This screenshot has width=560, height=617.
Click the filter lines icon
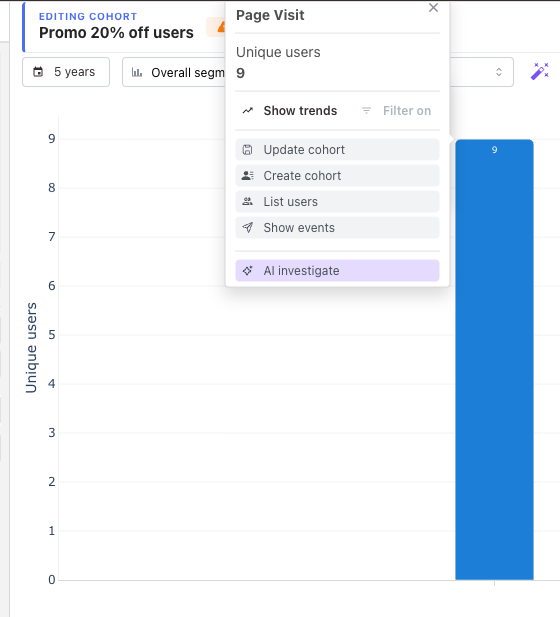pyautogui.click(x=366, y=111)
